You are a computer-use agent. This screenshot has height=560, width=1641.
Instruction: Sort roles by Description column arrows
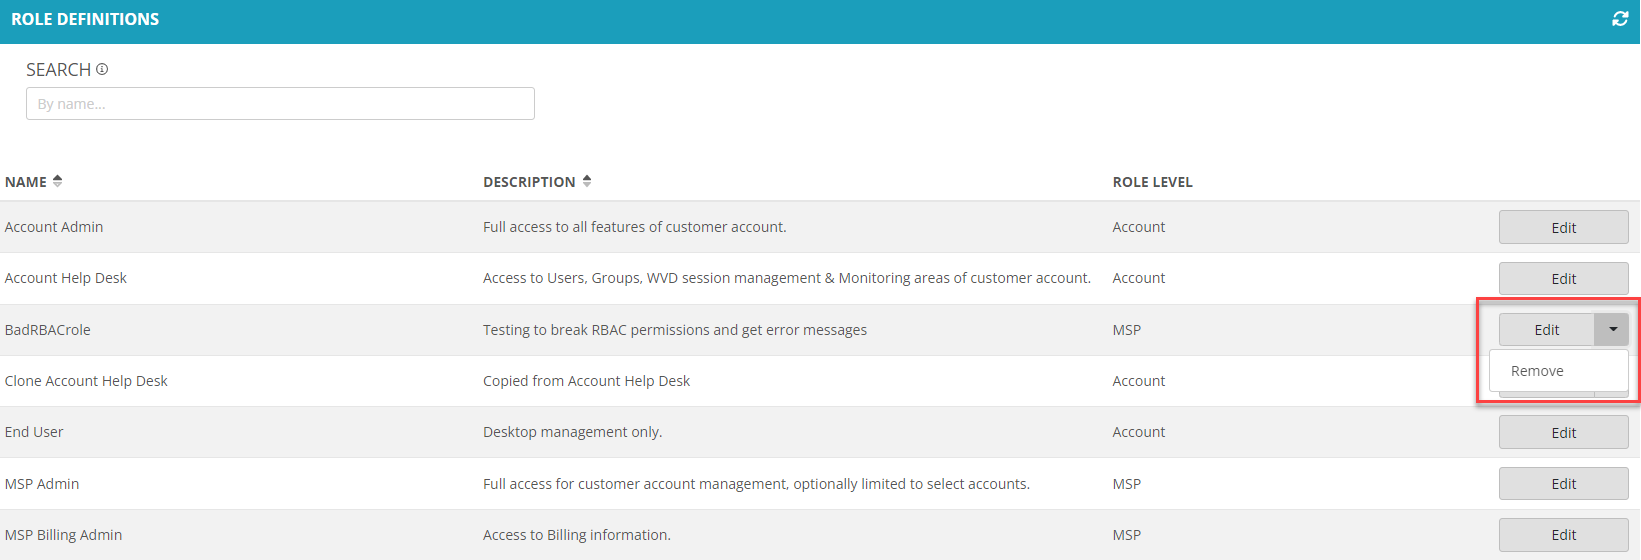[587, 181]
